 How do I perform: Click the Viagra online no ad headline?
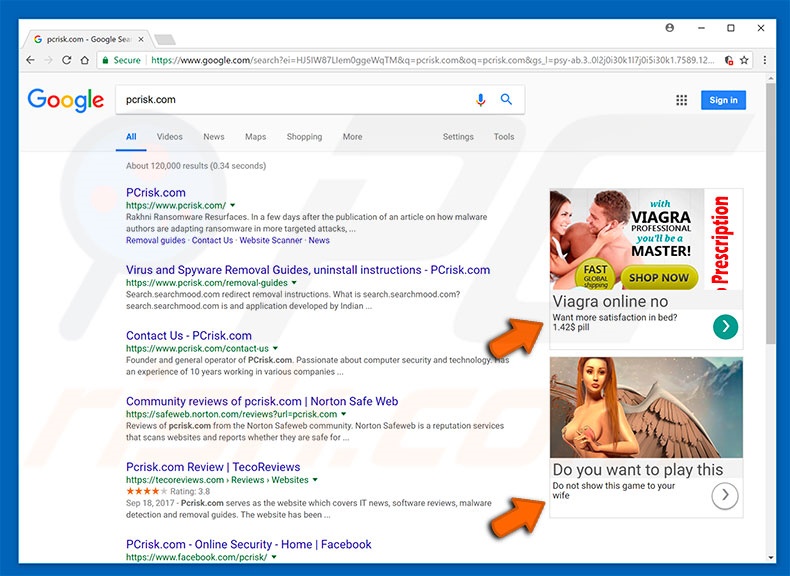(610, 301)
